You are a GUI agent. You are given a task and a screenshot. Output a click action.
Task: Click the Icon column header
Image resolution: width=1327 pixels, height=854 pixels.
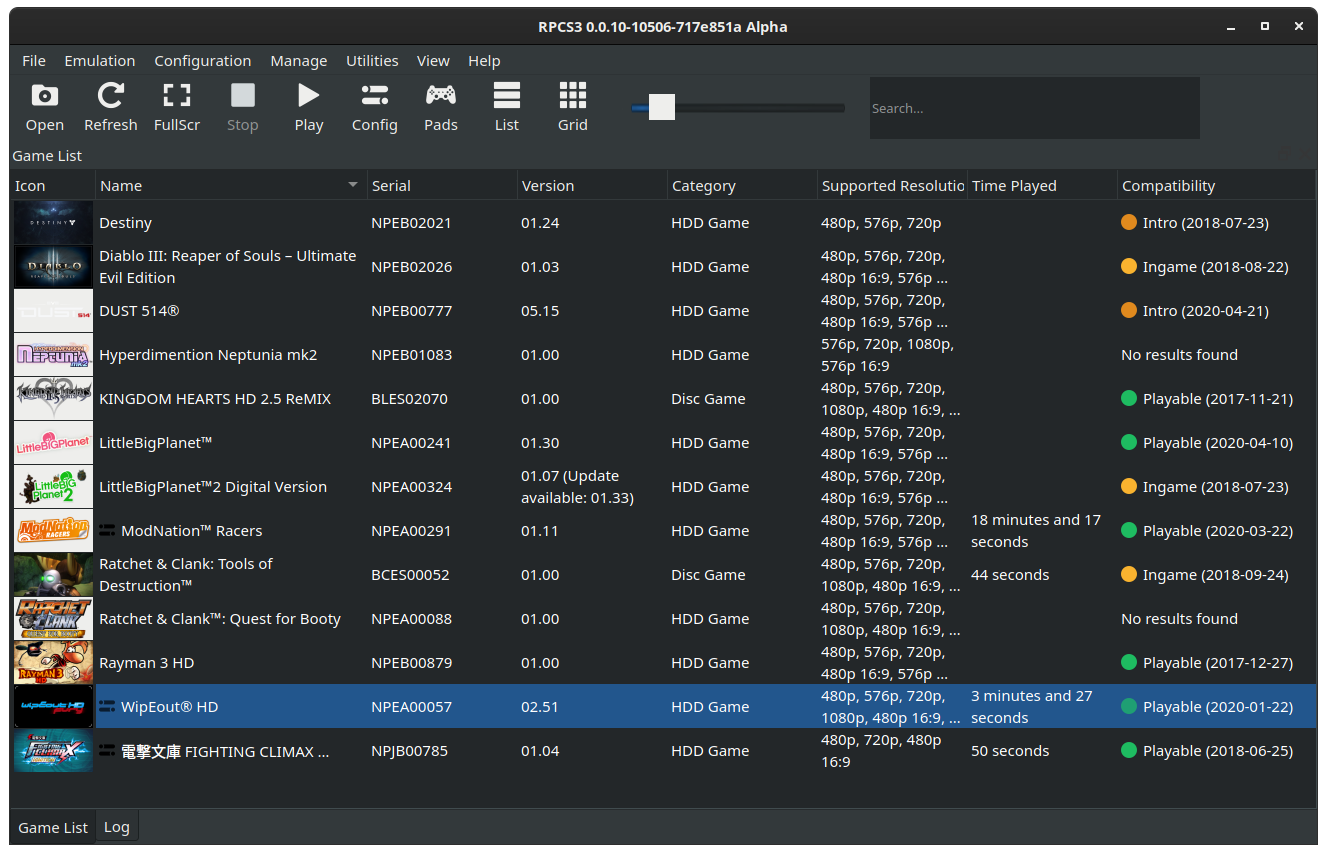tap(53, 186)
